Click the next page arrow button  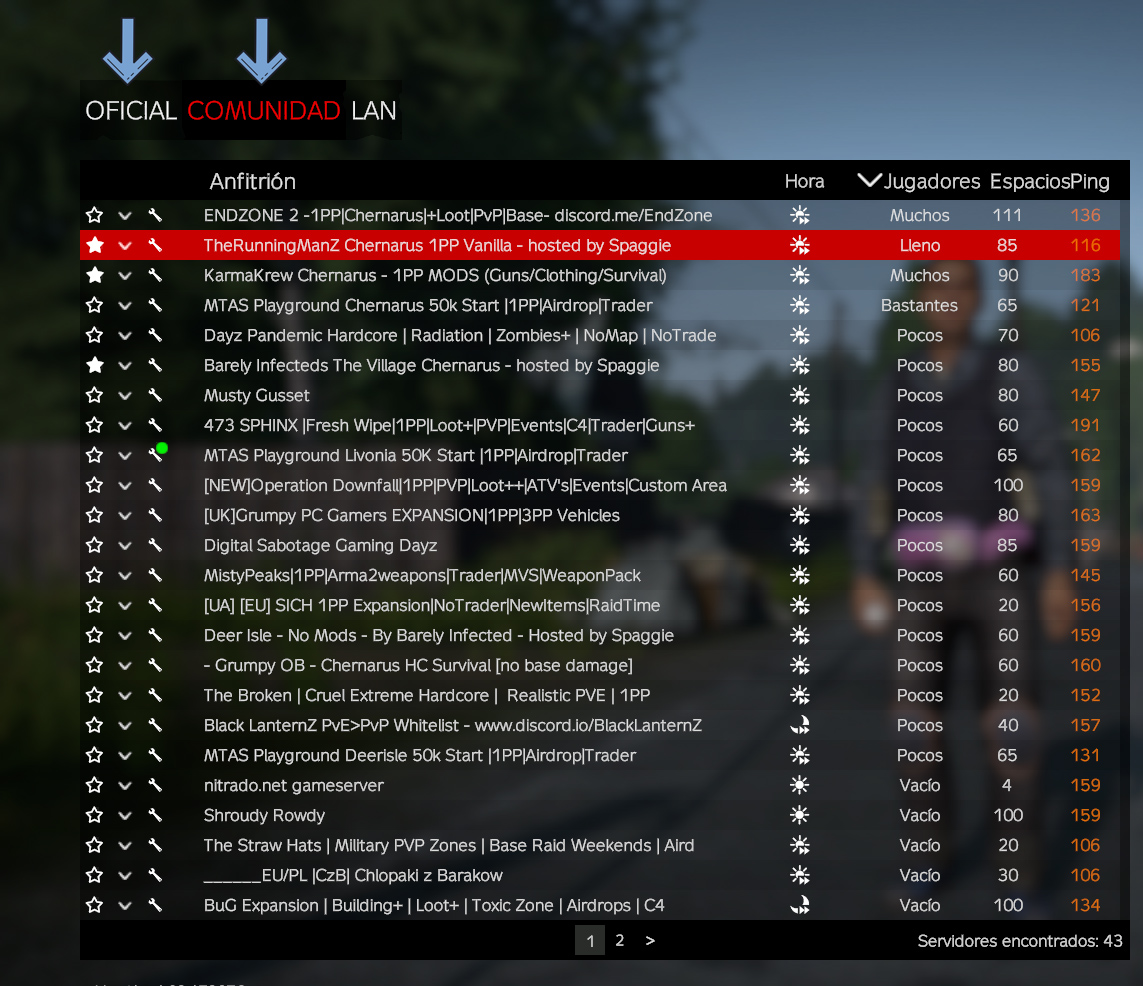tap(649, 940)
